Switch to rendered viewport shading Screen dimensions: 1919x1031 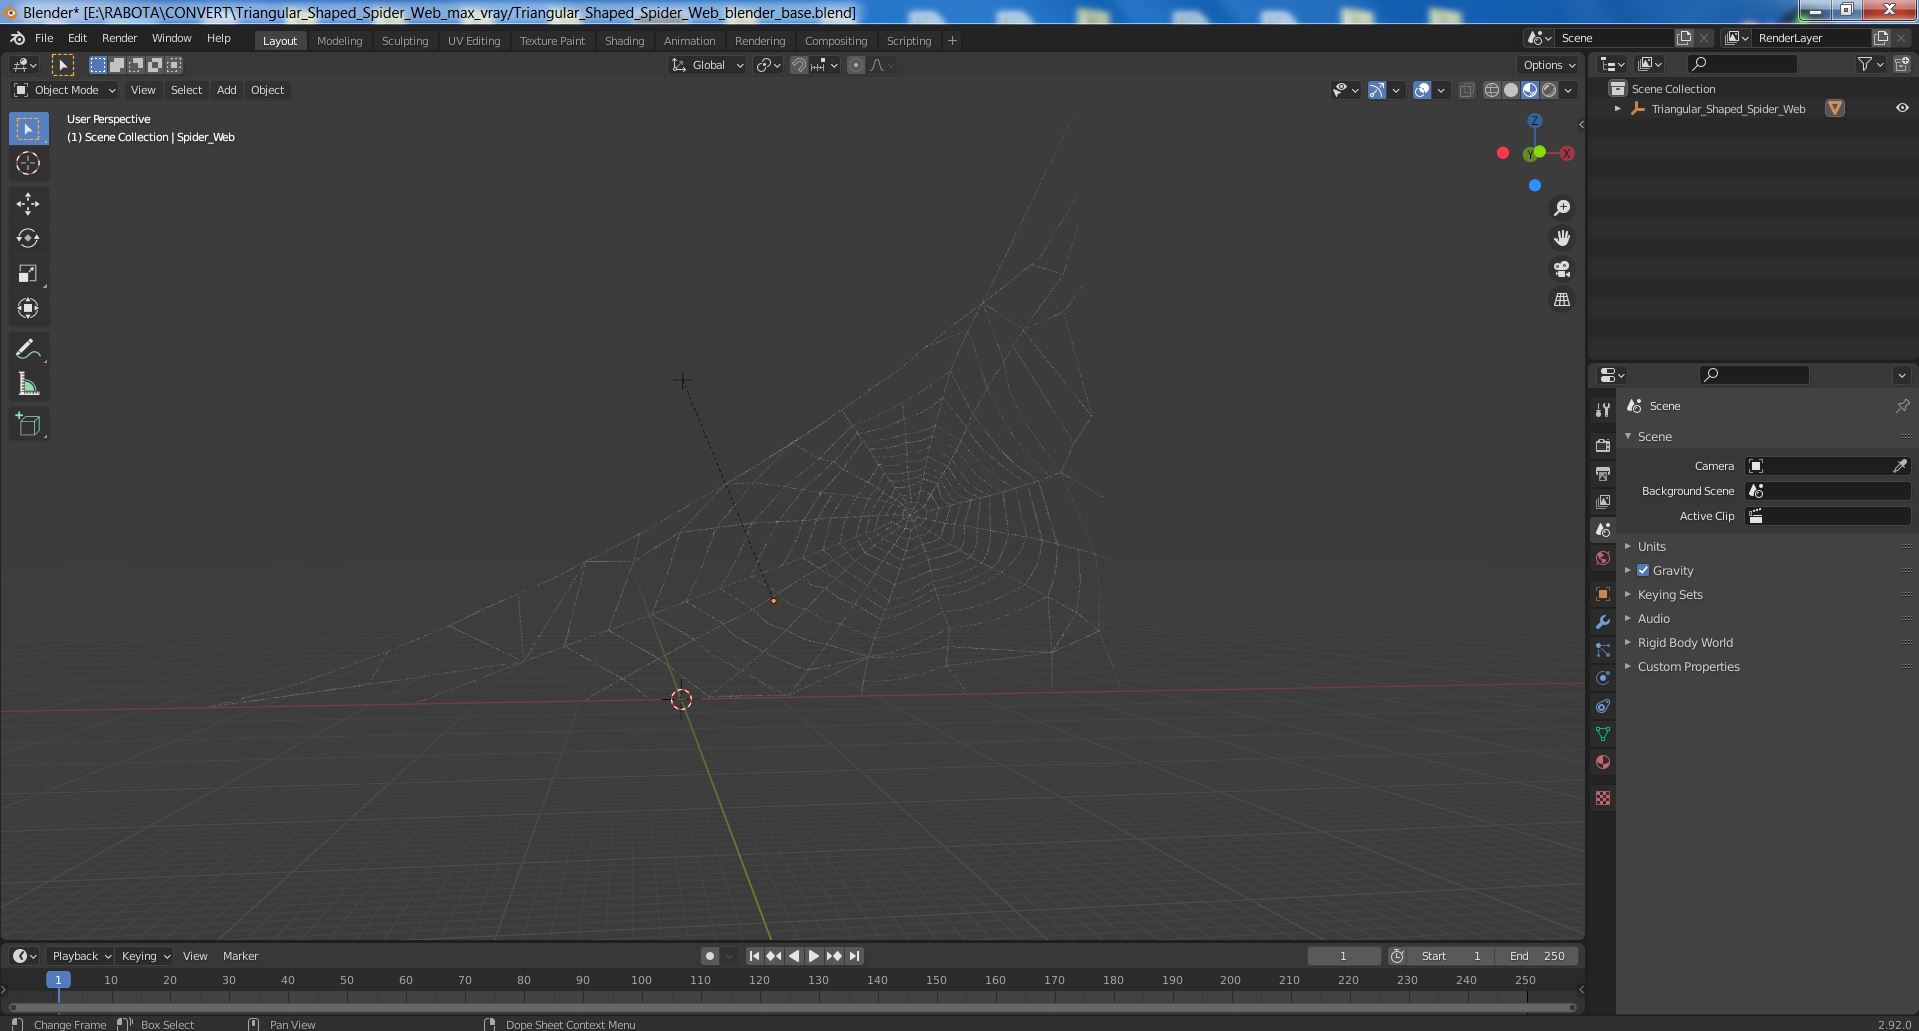1549,90
